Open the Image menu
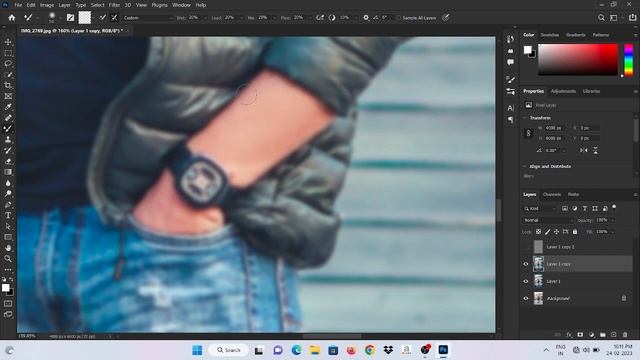The height and width of the screenshot is (360, 640). 47,5
